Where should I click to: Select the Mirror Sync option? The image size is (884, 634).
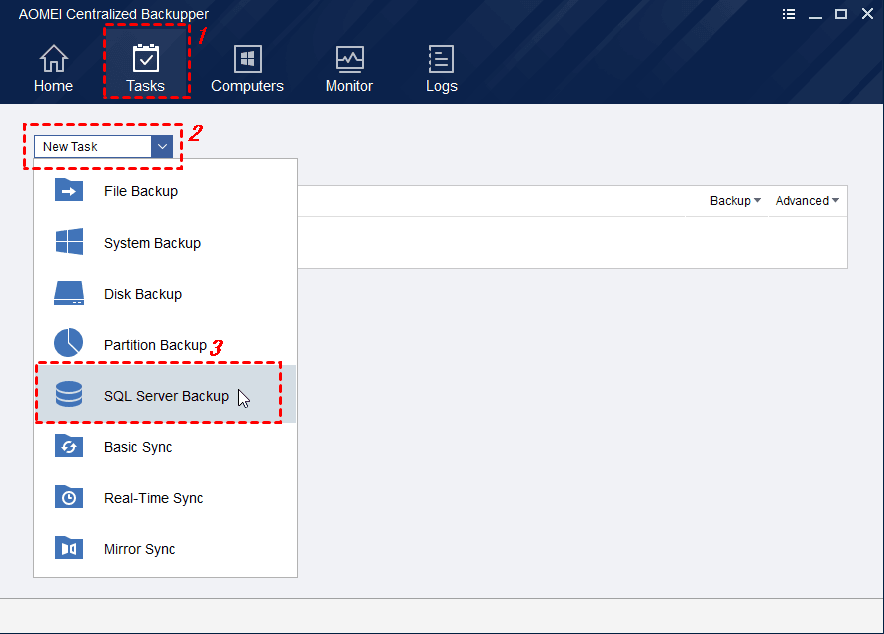point(165,549)
